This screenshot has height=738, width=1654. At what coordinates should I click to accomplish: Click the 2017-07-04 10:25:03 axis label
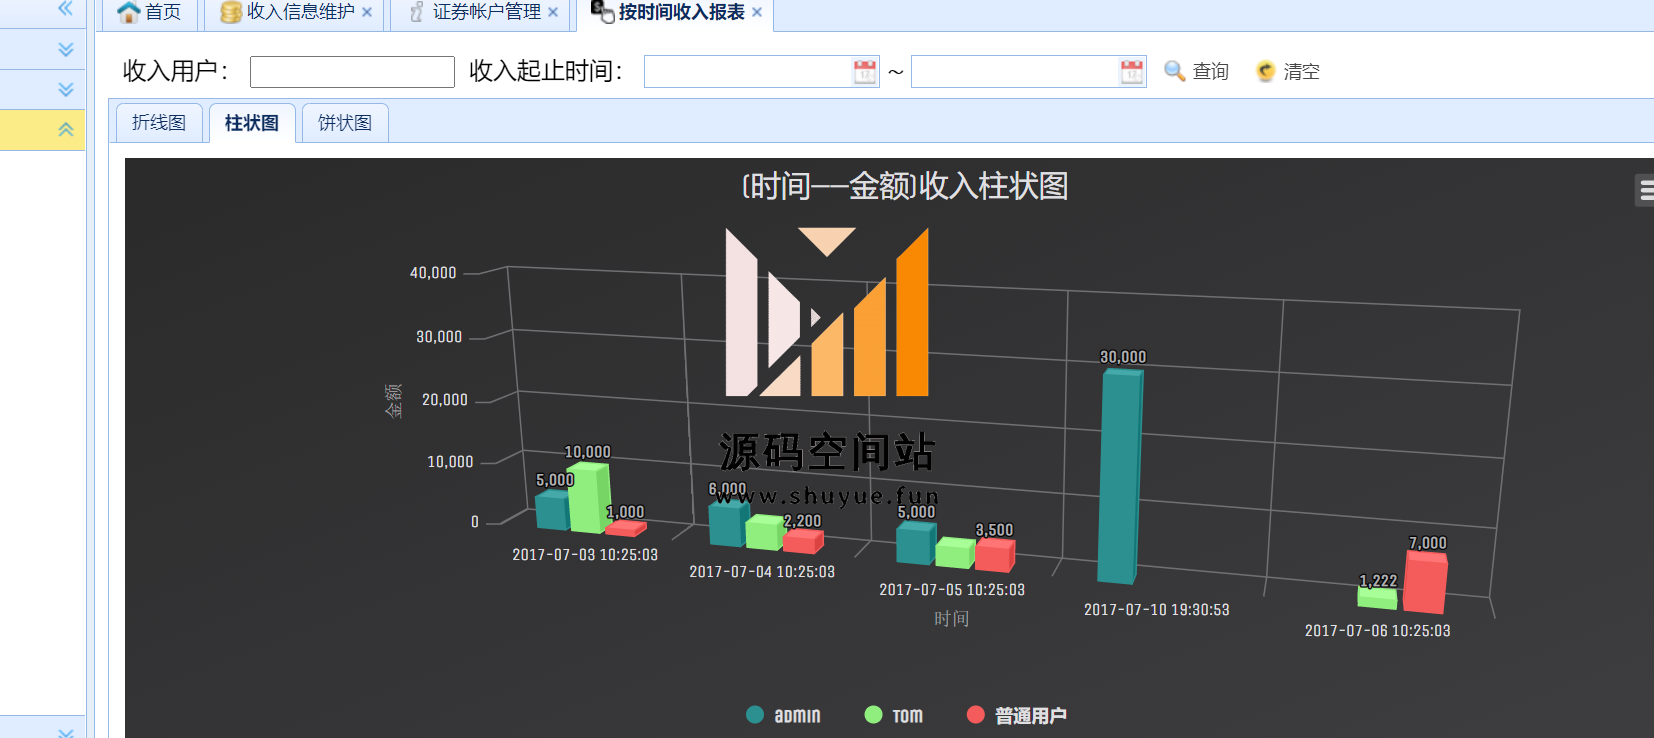tap(762, 572)
